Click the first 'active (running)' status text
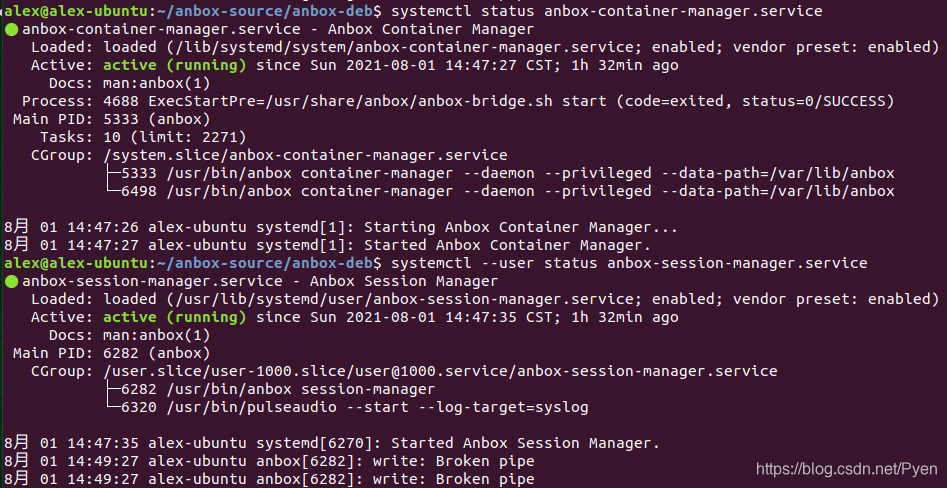Viewport: 947px width, 488px height. (175, 66)
